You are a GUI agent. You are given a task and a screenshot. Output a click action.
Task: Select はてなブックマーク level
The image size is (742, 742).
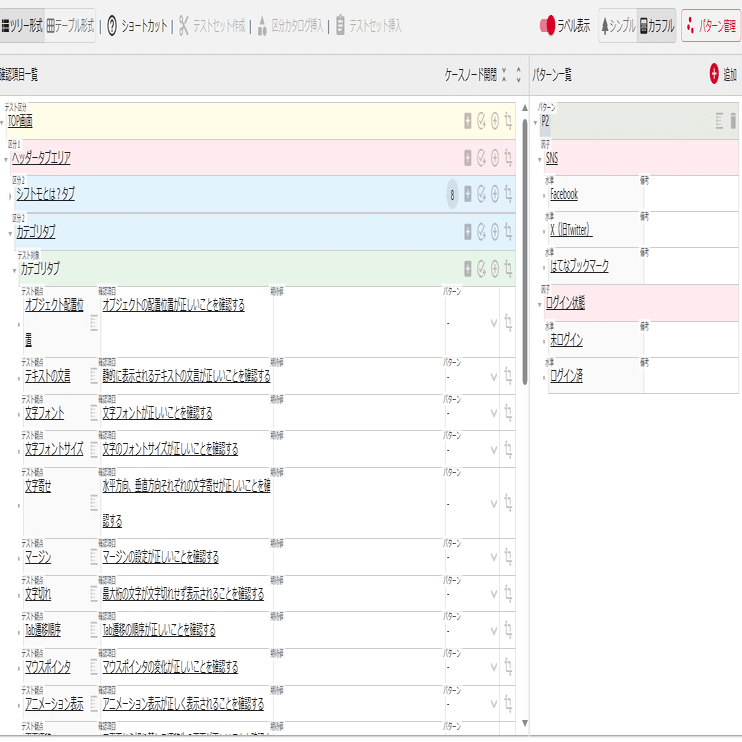click(579, 266)
